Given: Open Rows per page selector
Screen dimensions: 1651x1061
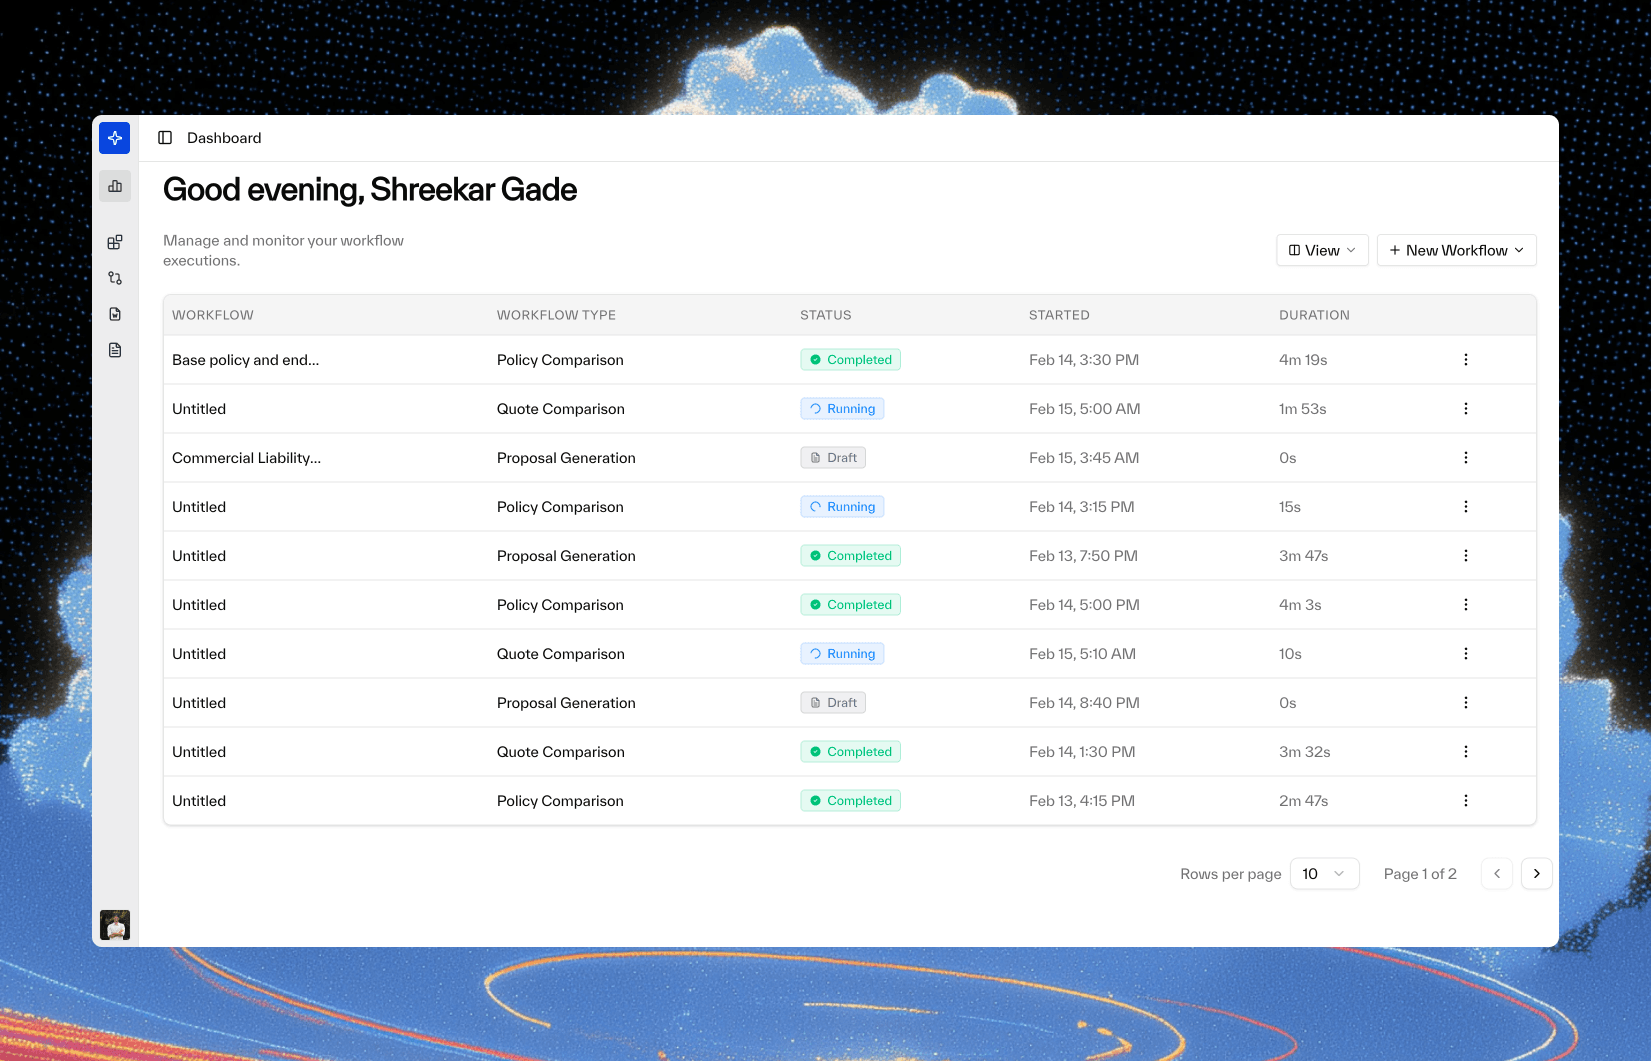Looking at the screenshot, I should 1325,874.
